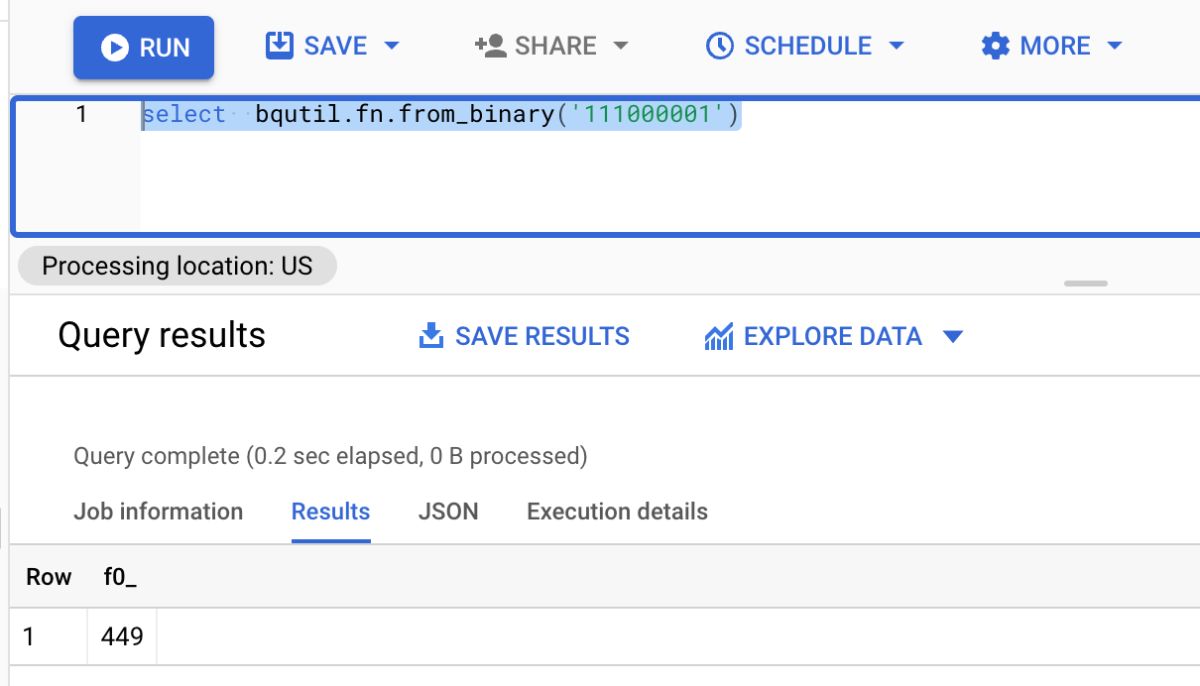Click the Explore Data chart icon
Screen dimensions: 1200x686
719,337
